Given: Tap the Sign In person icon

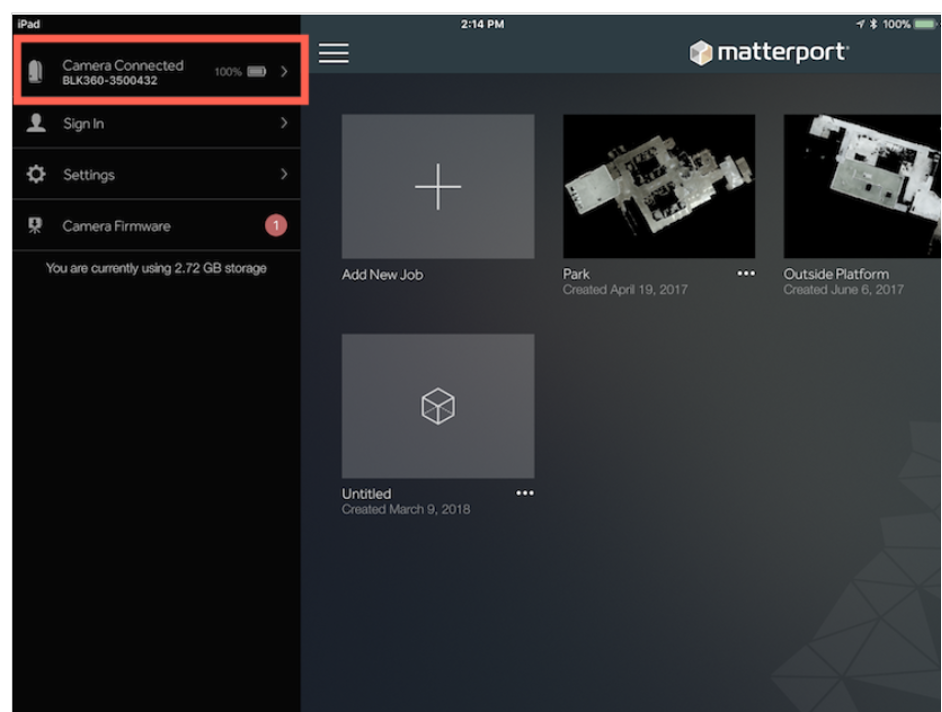Looking at the screenshot, I should tap(36, 123).
